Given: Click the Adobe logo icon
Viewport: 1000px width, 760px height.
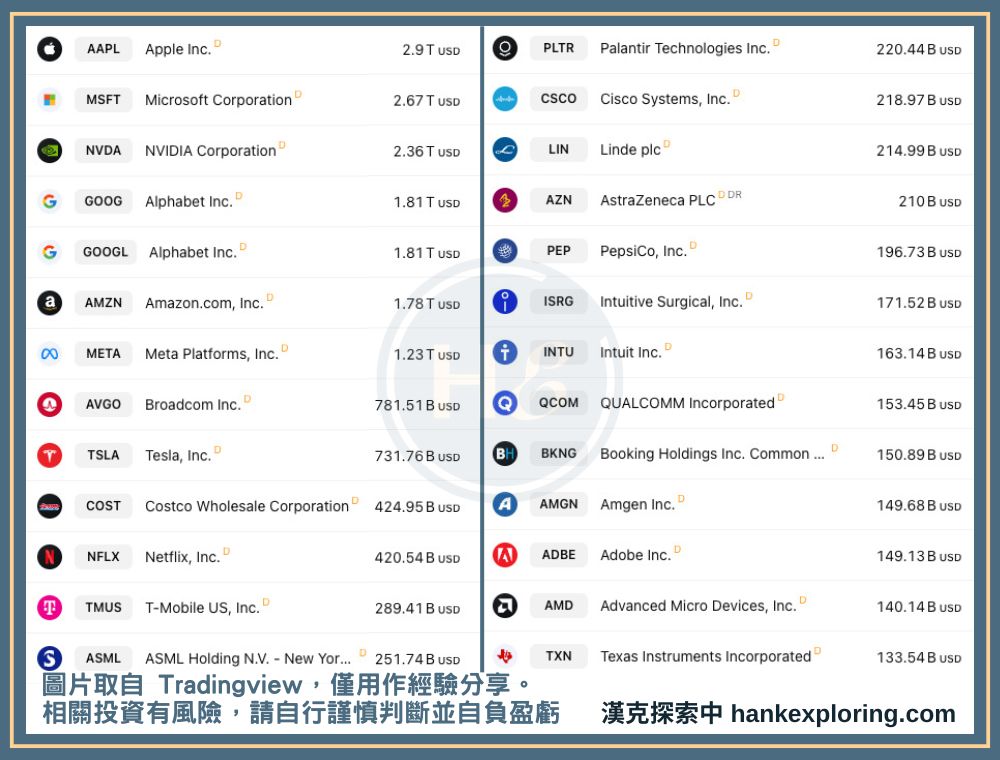Looking at the screenshot, I should 505,555.
